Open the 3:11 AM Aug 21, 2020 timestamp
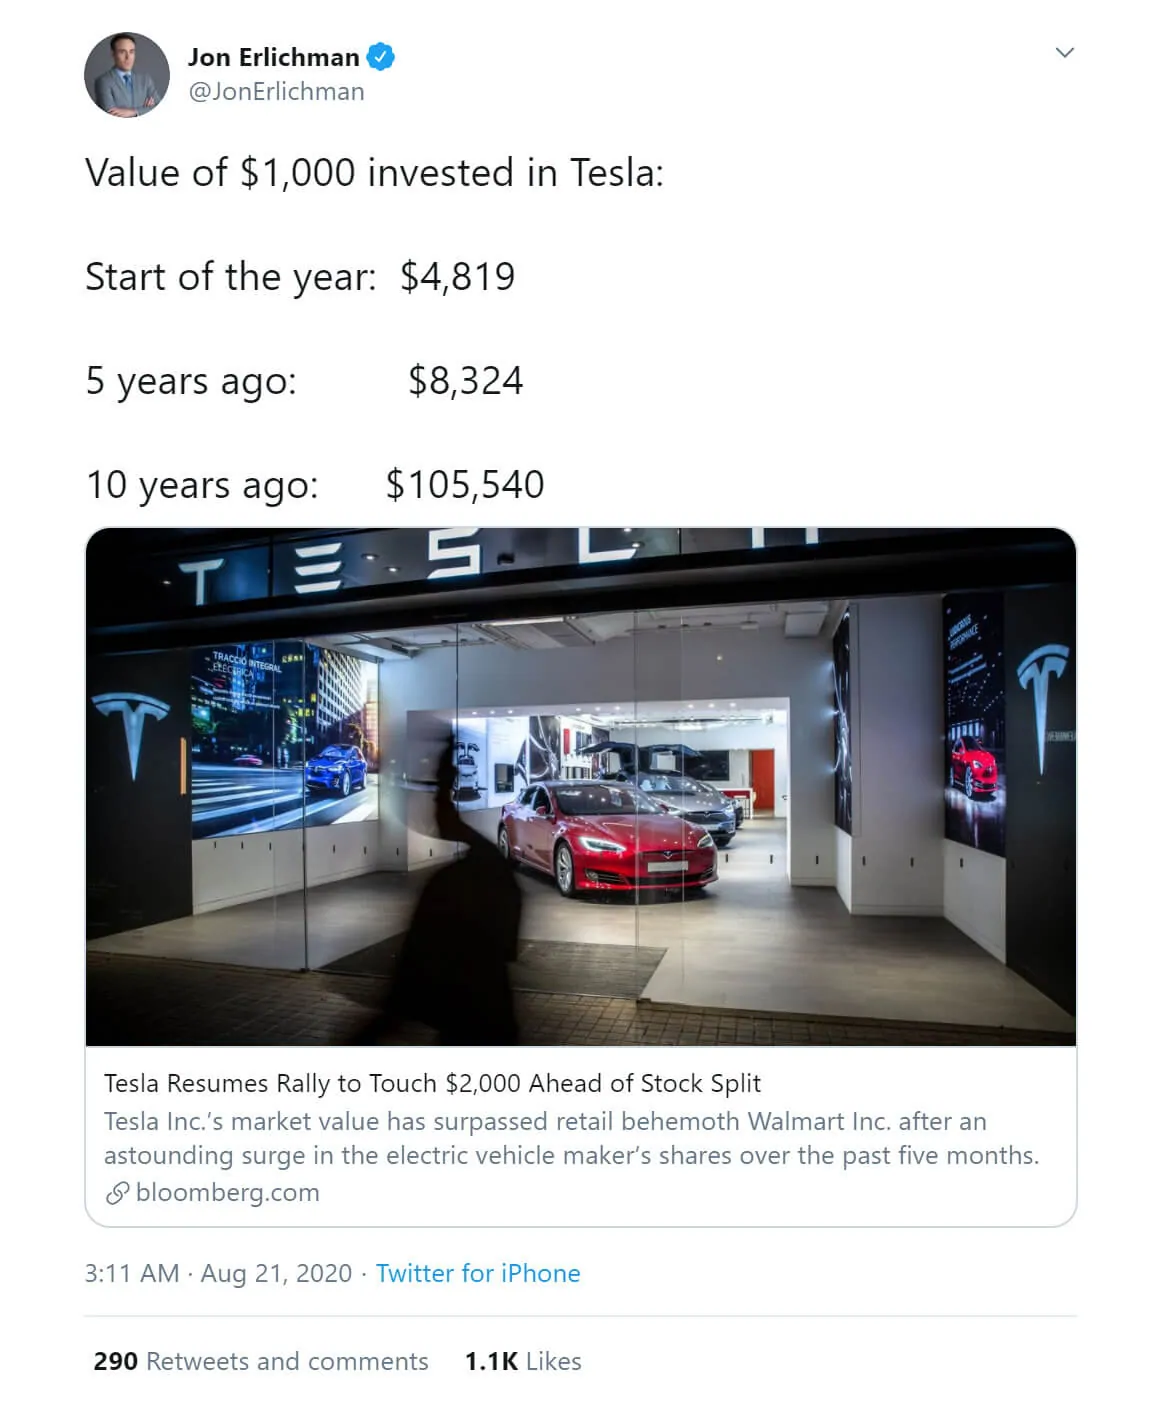This screenshot has width=1153, height=1422. coord(218,1273)
